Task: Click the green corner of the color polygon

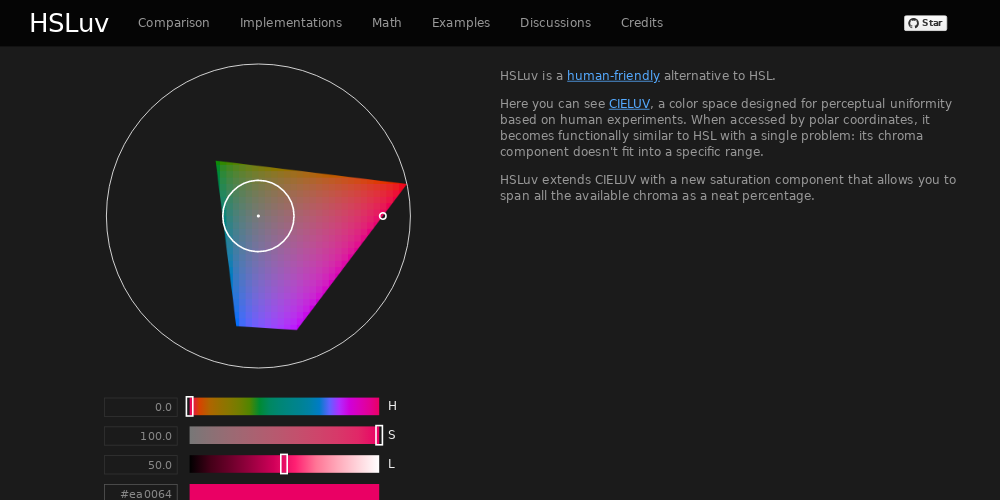Action: [218, 165]
